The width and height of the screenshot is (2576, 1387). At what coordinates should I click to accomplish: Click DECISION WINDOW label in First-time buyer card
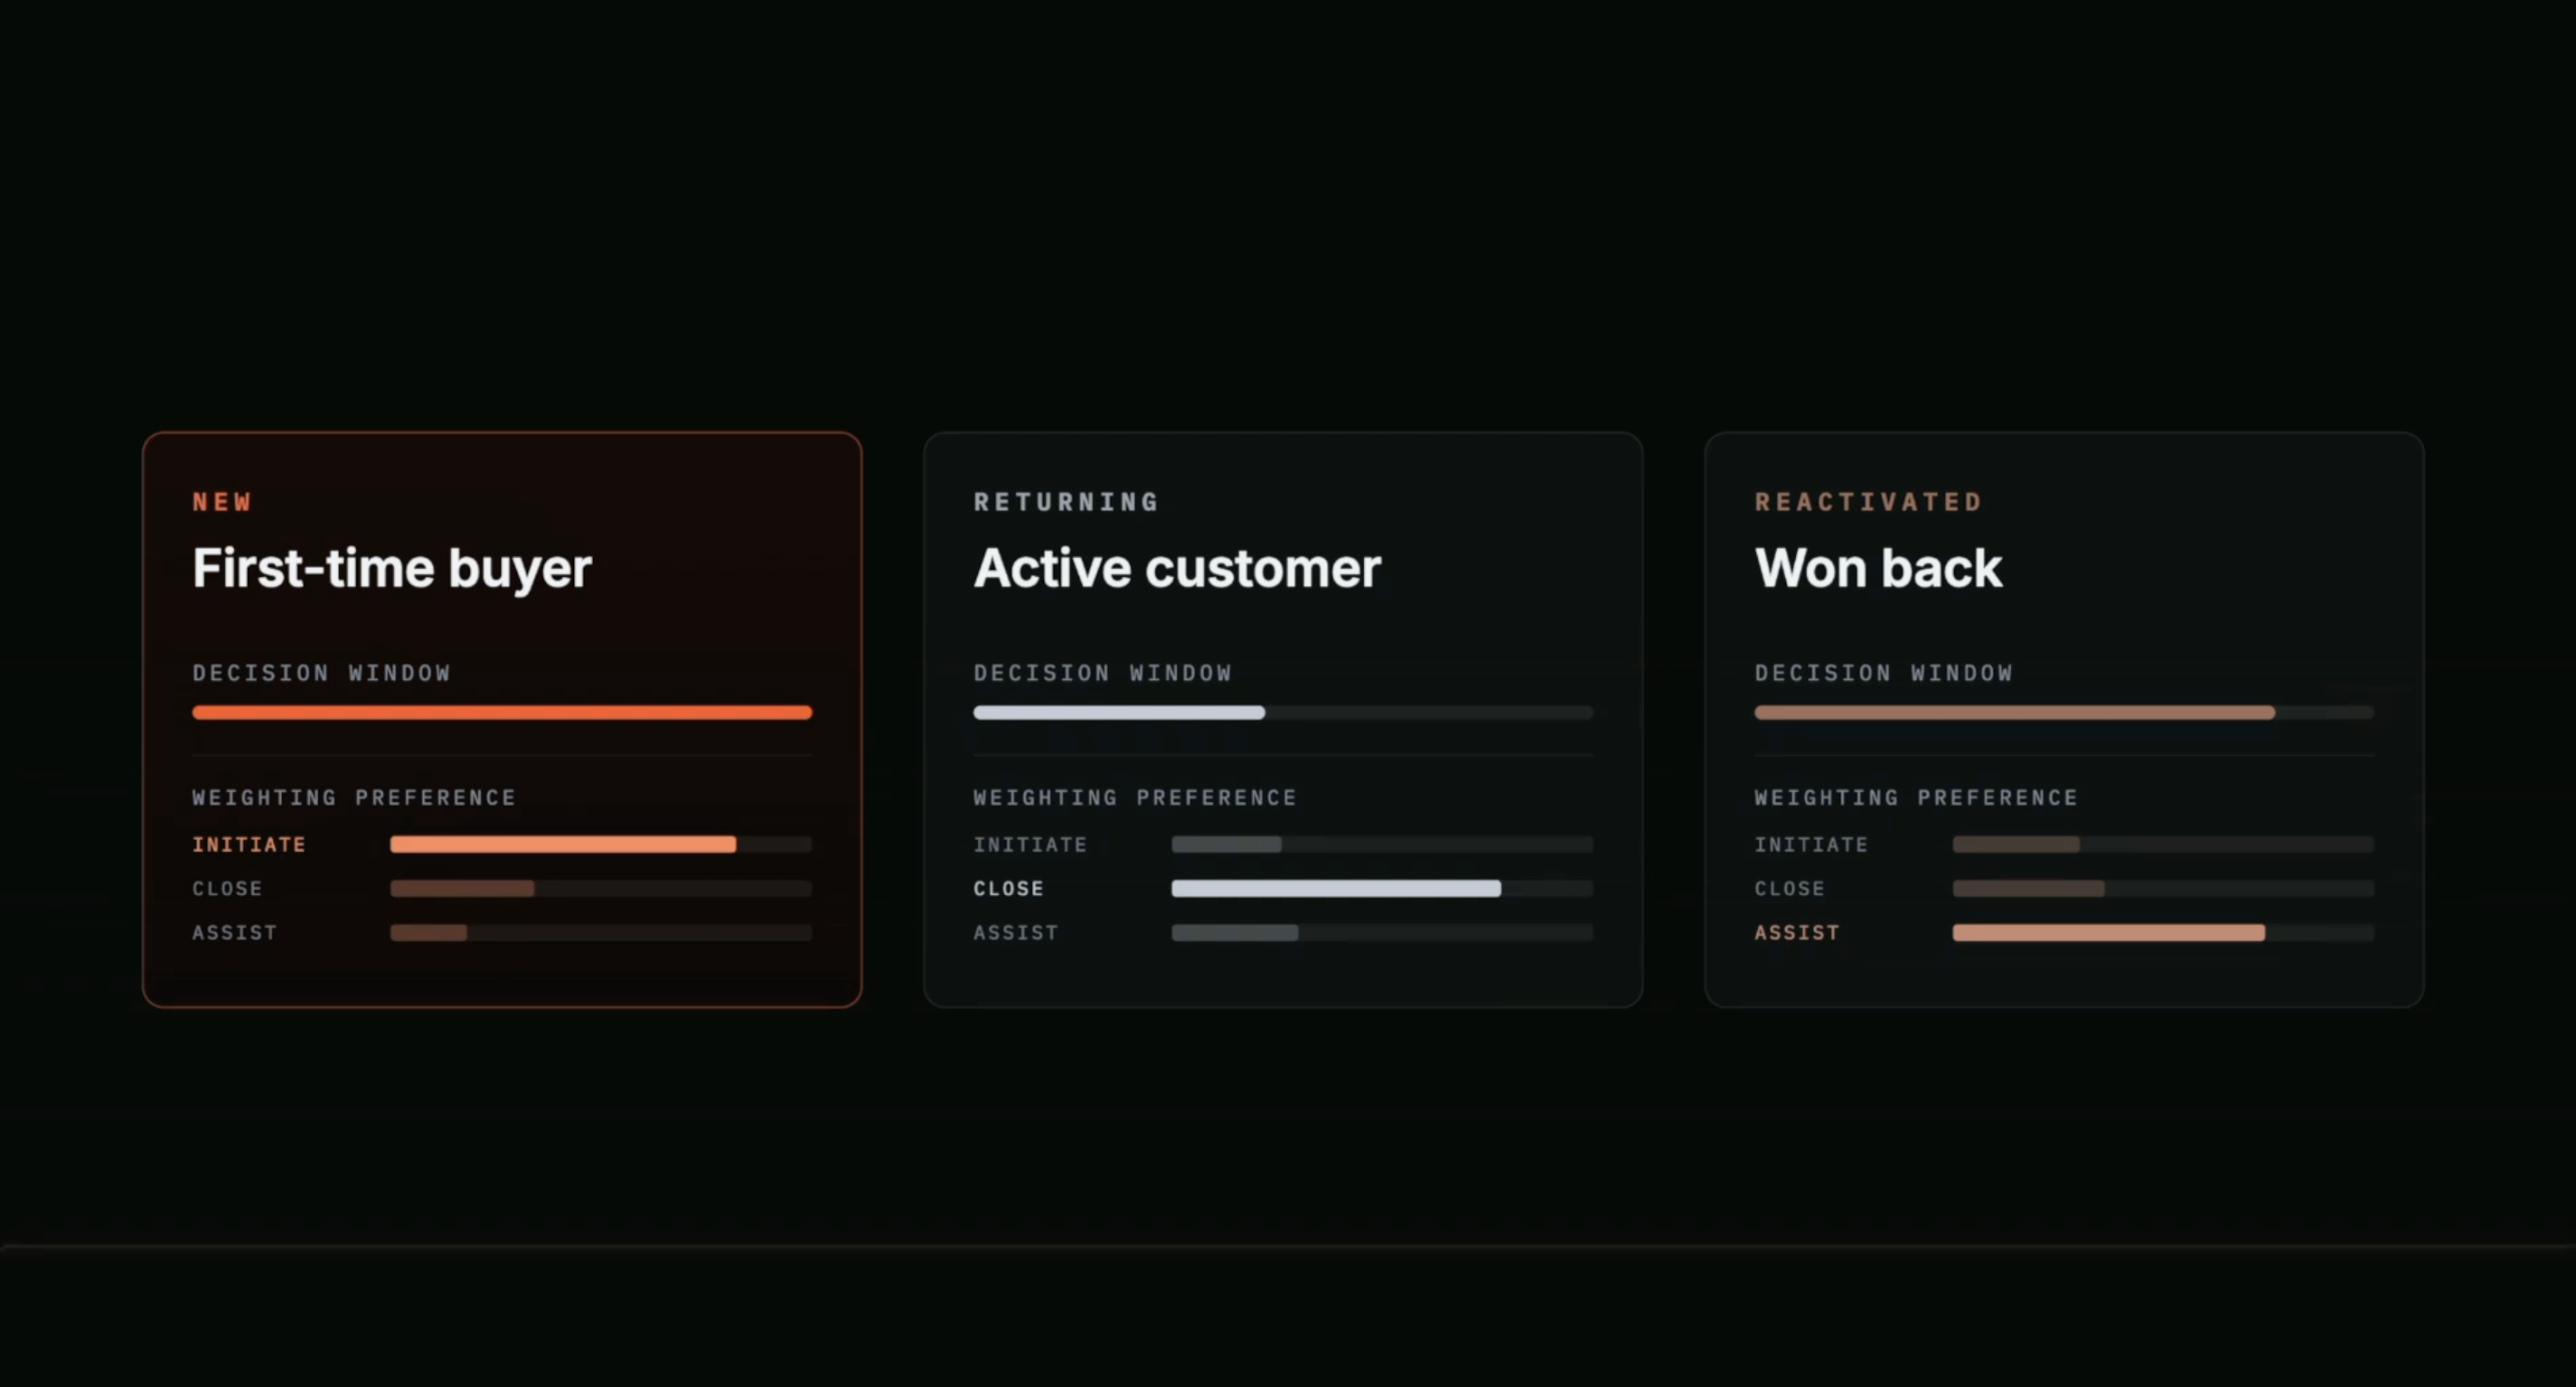[321, 673]
